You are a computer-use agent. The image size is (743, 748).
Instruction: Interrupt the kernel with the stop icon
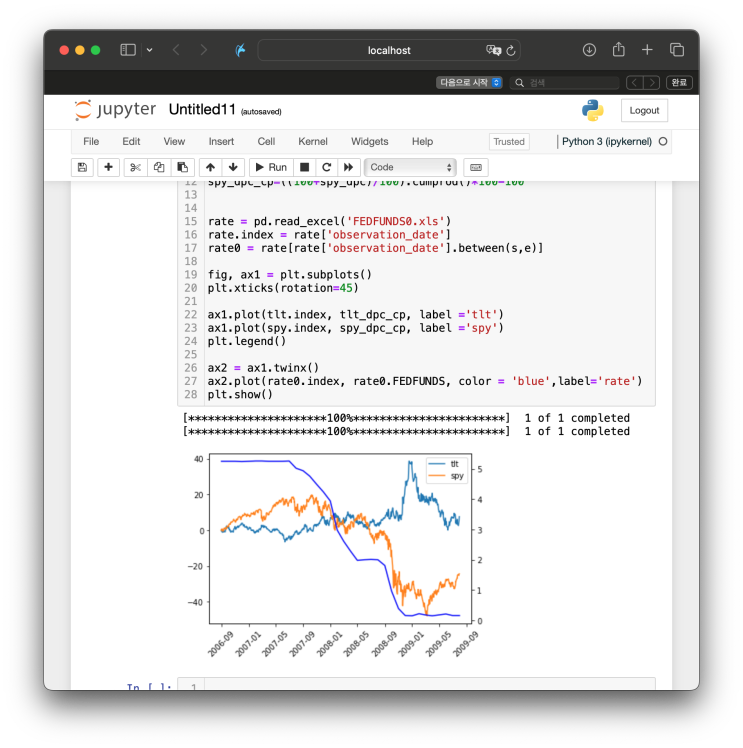coord(304,167)
